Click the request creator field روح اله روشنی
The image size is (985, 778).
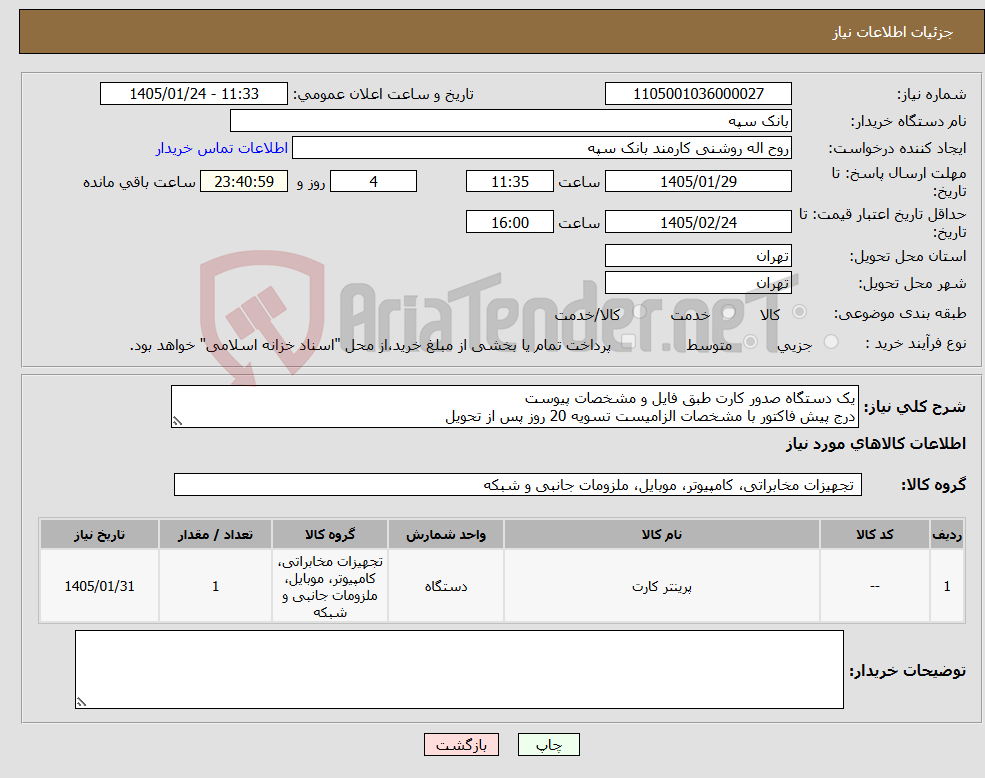coord(541,148)
